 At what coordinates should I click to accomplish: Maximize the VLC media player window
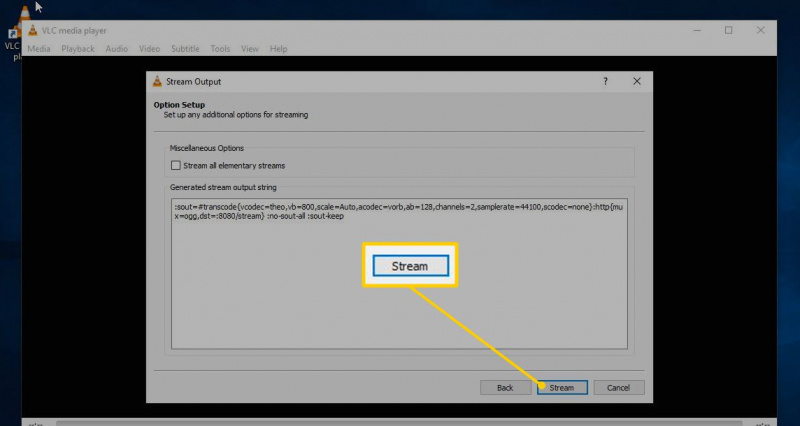(x=729, y=31)
